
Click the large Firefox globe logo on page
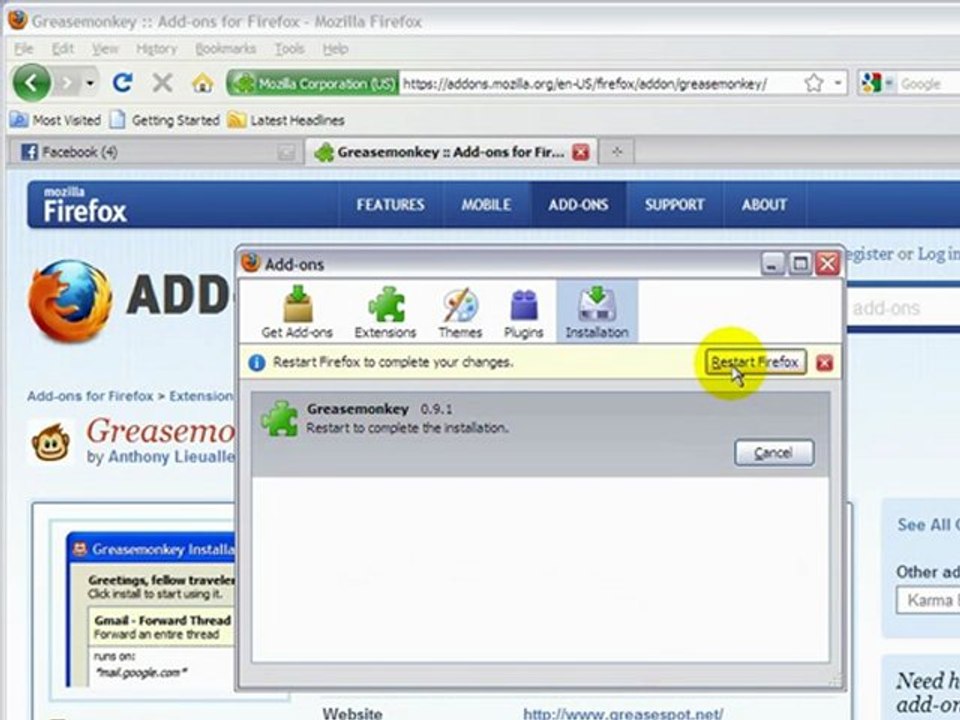(x=70, y=301)
